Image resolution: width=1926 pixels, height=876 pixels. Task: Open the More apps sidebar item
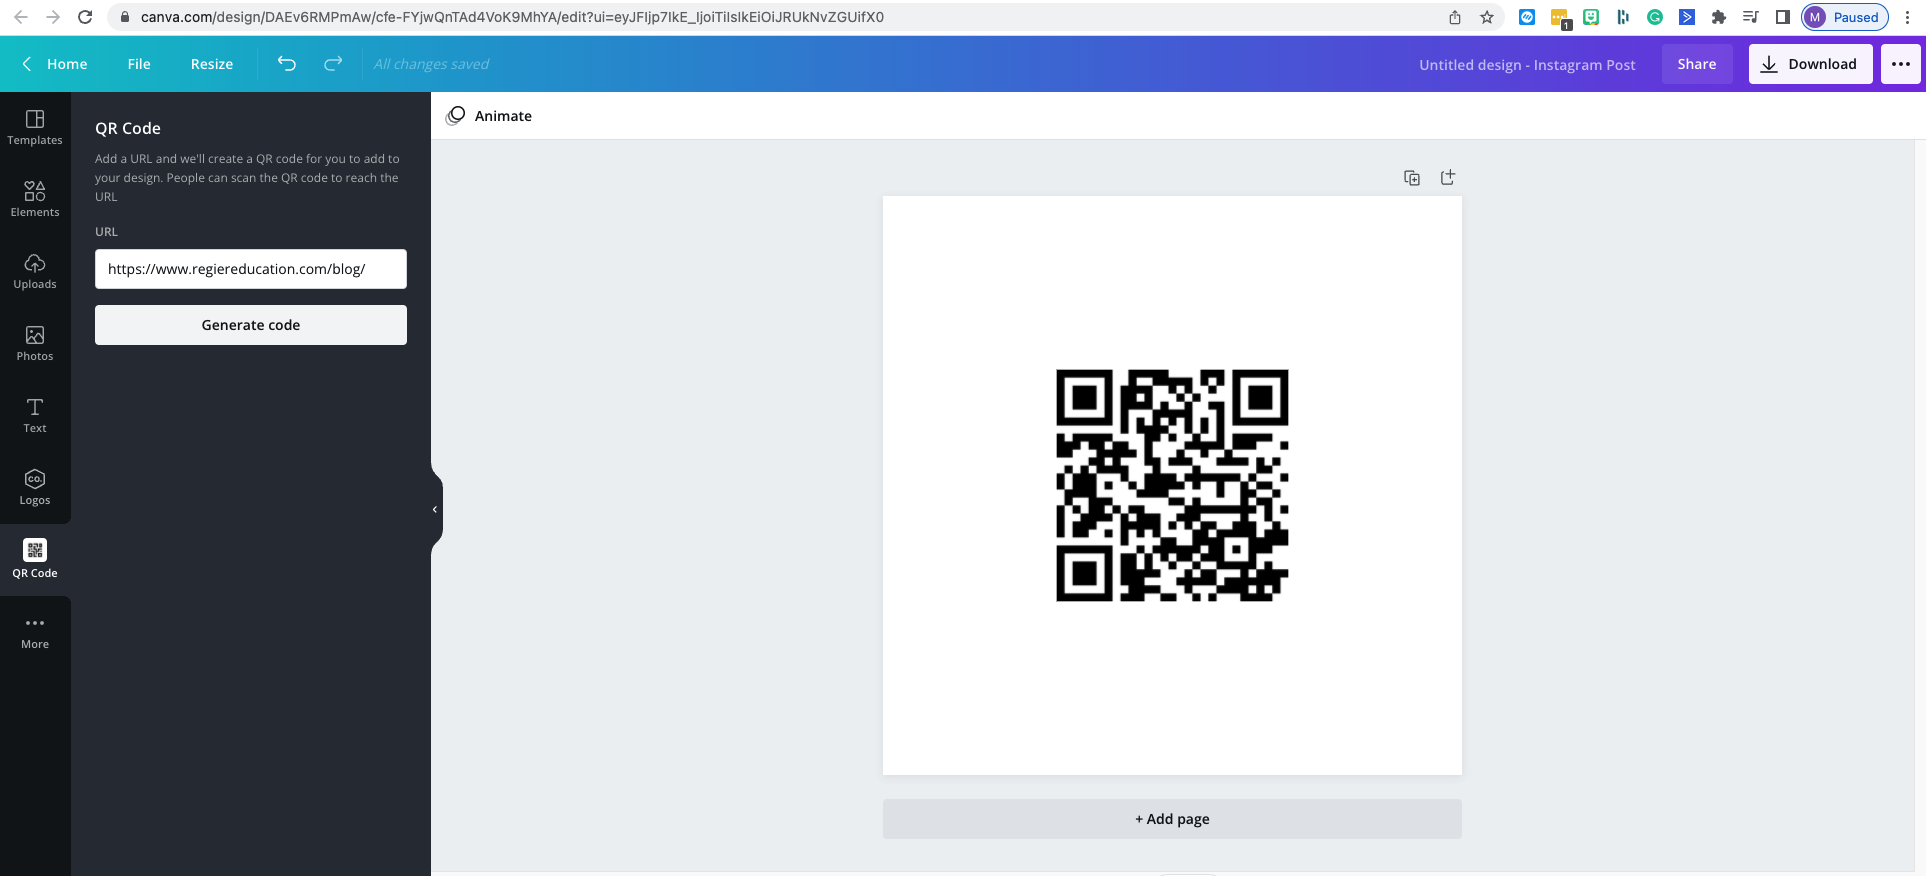pos(35,632)
